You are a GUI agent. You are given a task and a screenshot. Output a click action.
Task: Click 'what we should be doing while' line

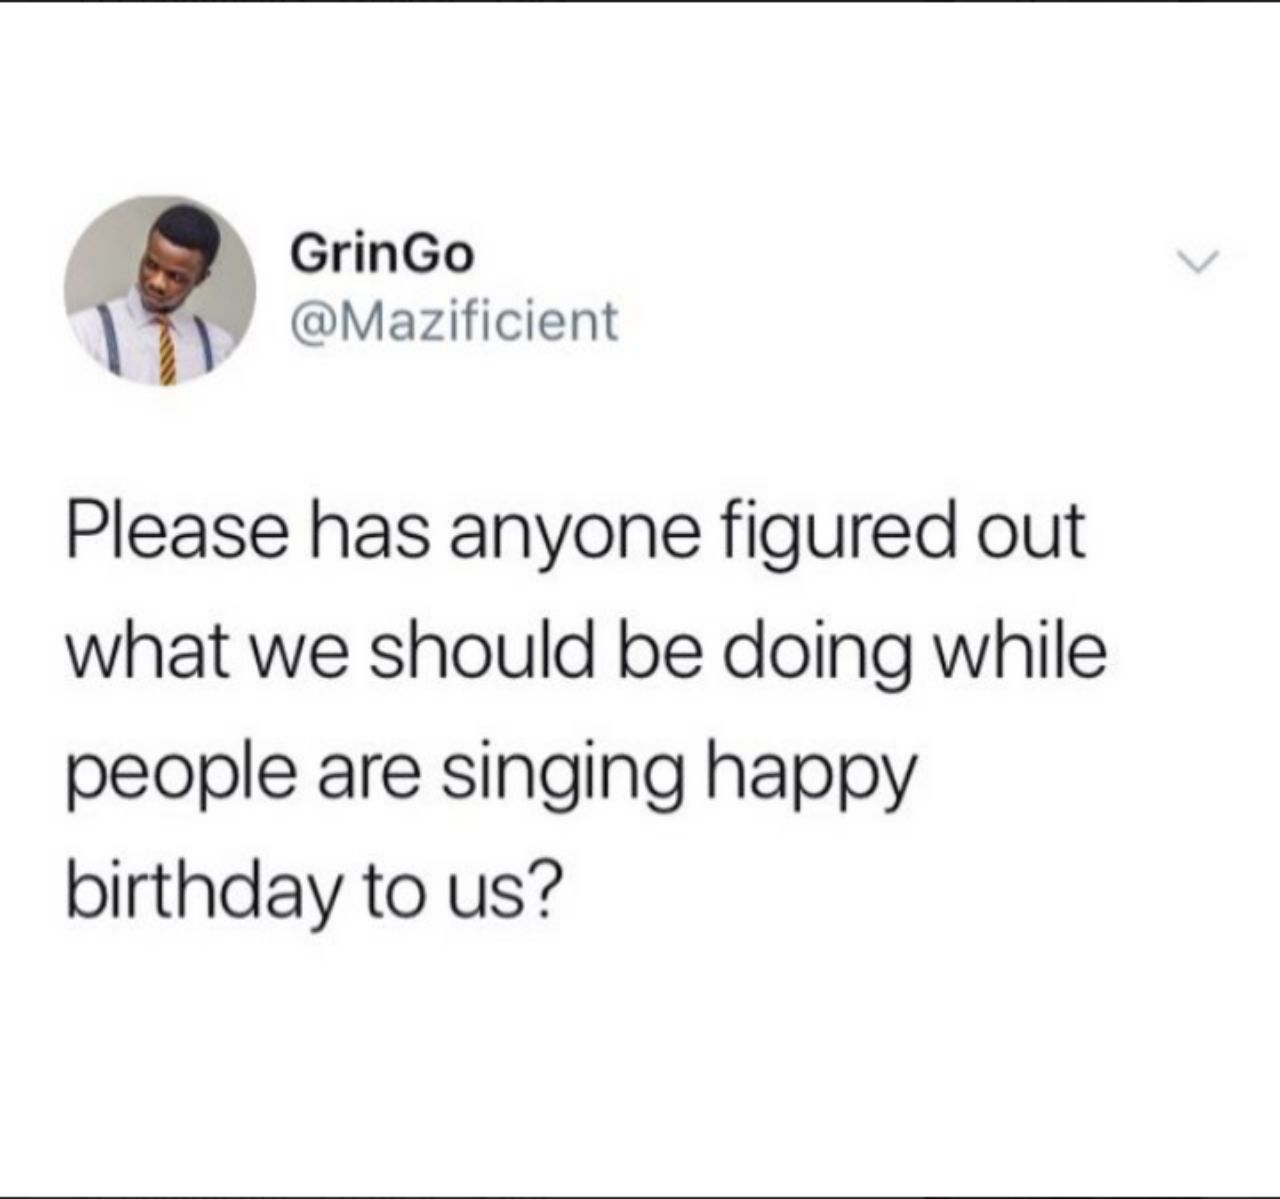587,652
